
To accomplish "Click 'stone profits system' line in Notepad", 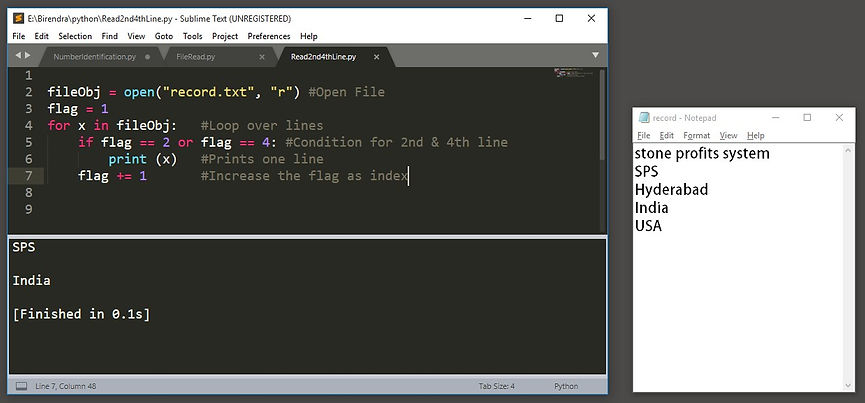I will [x=702, y=153].
